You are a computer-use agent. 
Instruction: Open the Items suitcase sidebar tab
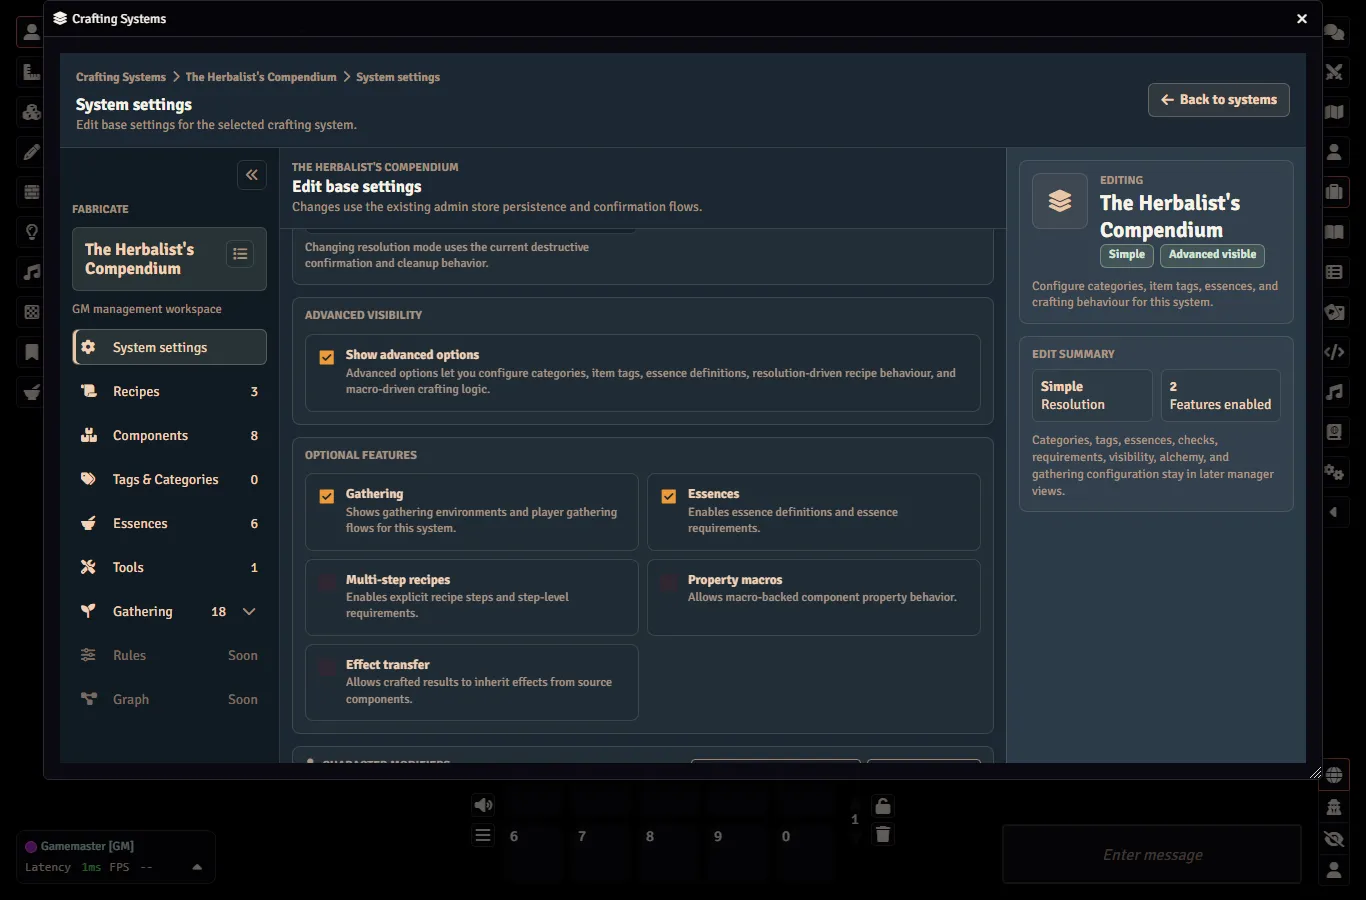[1334, 192]
